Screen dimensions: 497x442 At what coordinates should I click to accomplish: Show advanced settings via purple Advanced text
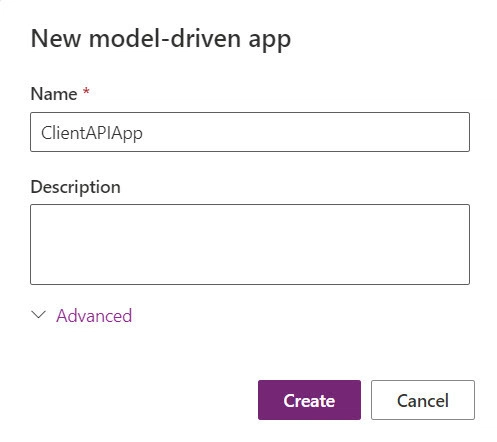tap(94, 315)
